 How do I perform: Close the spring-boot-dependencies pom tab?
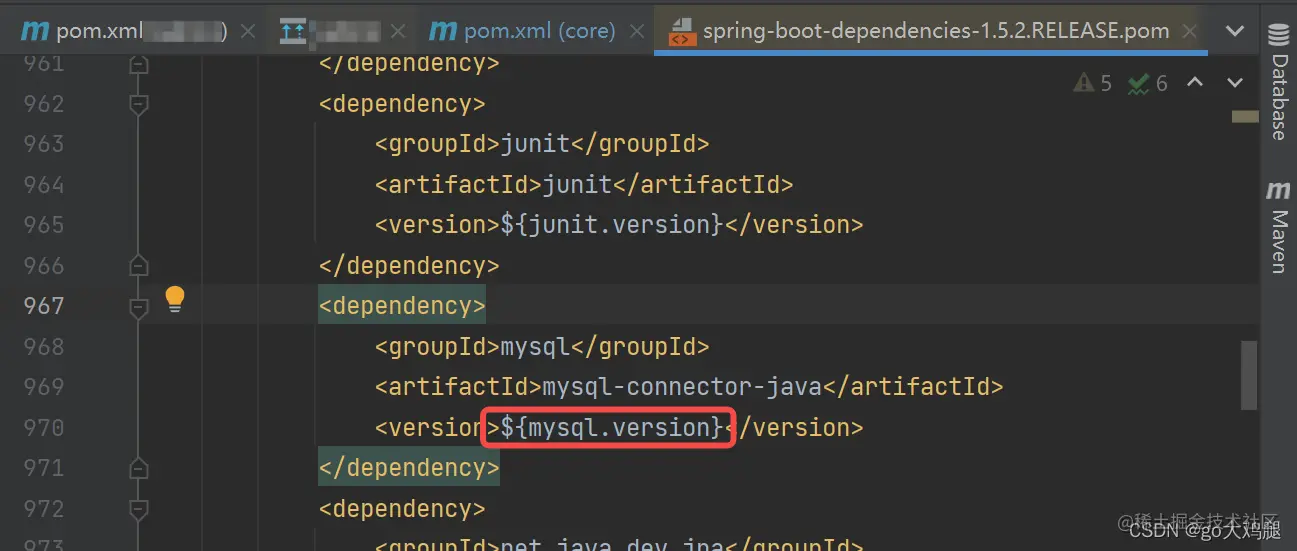pos(1189,31)
